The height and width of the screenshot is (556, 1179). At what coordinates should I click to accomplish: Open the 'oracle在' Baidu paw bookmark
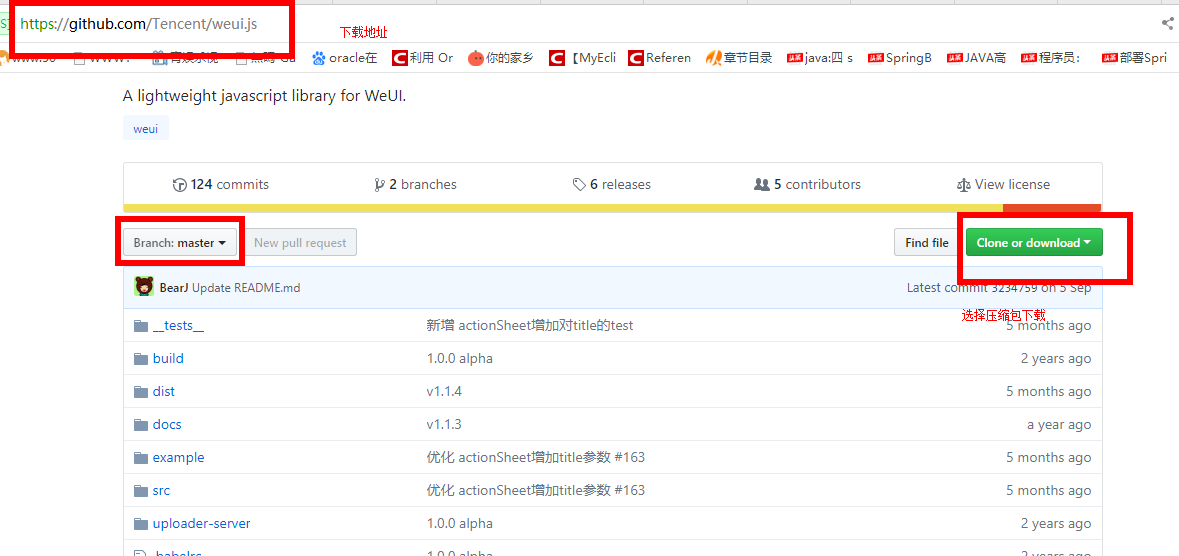(x=344, y=57)
